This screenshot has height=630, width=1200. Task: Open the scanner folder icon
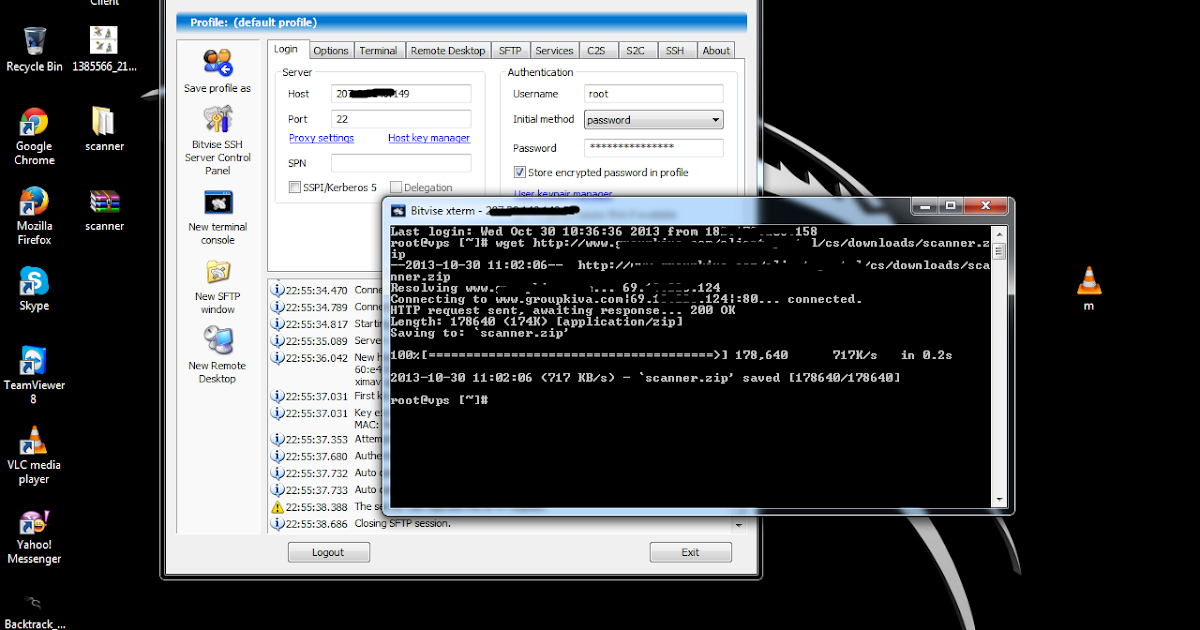coord(104,129)
